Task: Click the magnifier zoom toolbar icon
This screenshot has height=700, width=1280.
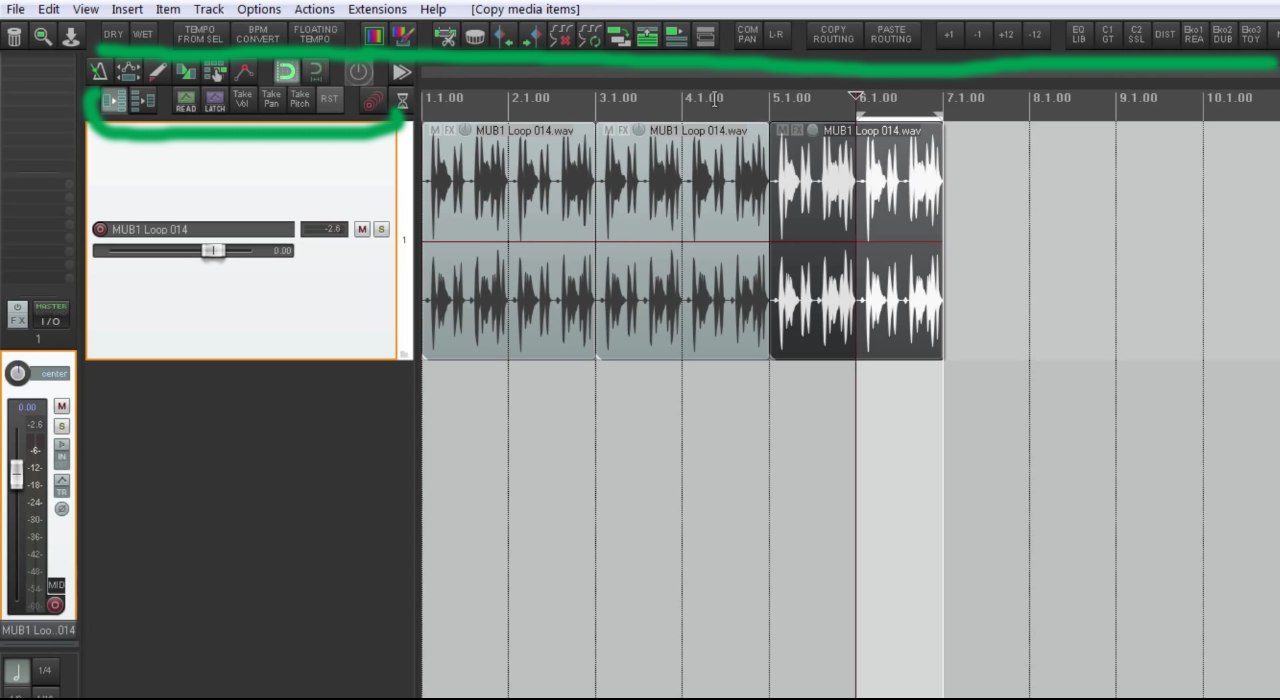Action: pyautogui.click(x=43, y=36)
